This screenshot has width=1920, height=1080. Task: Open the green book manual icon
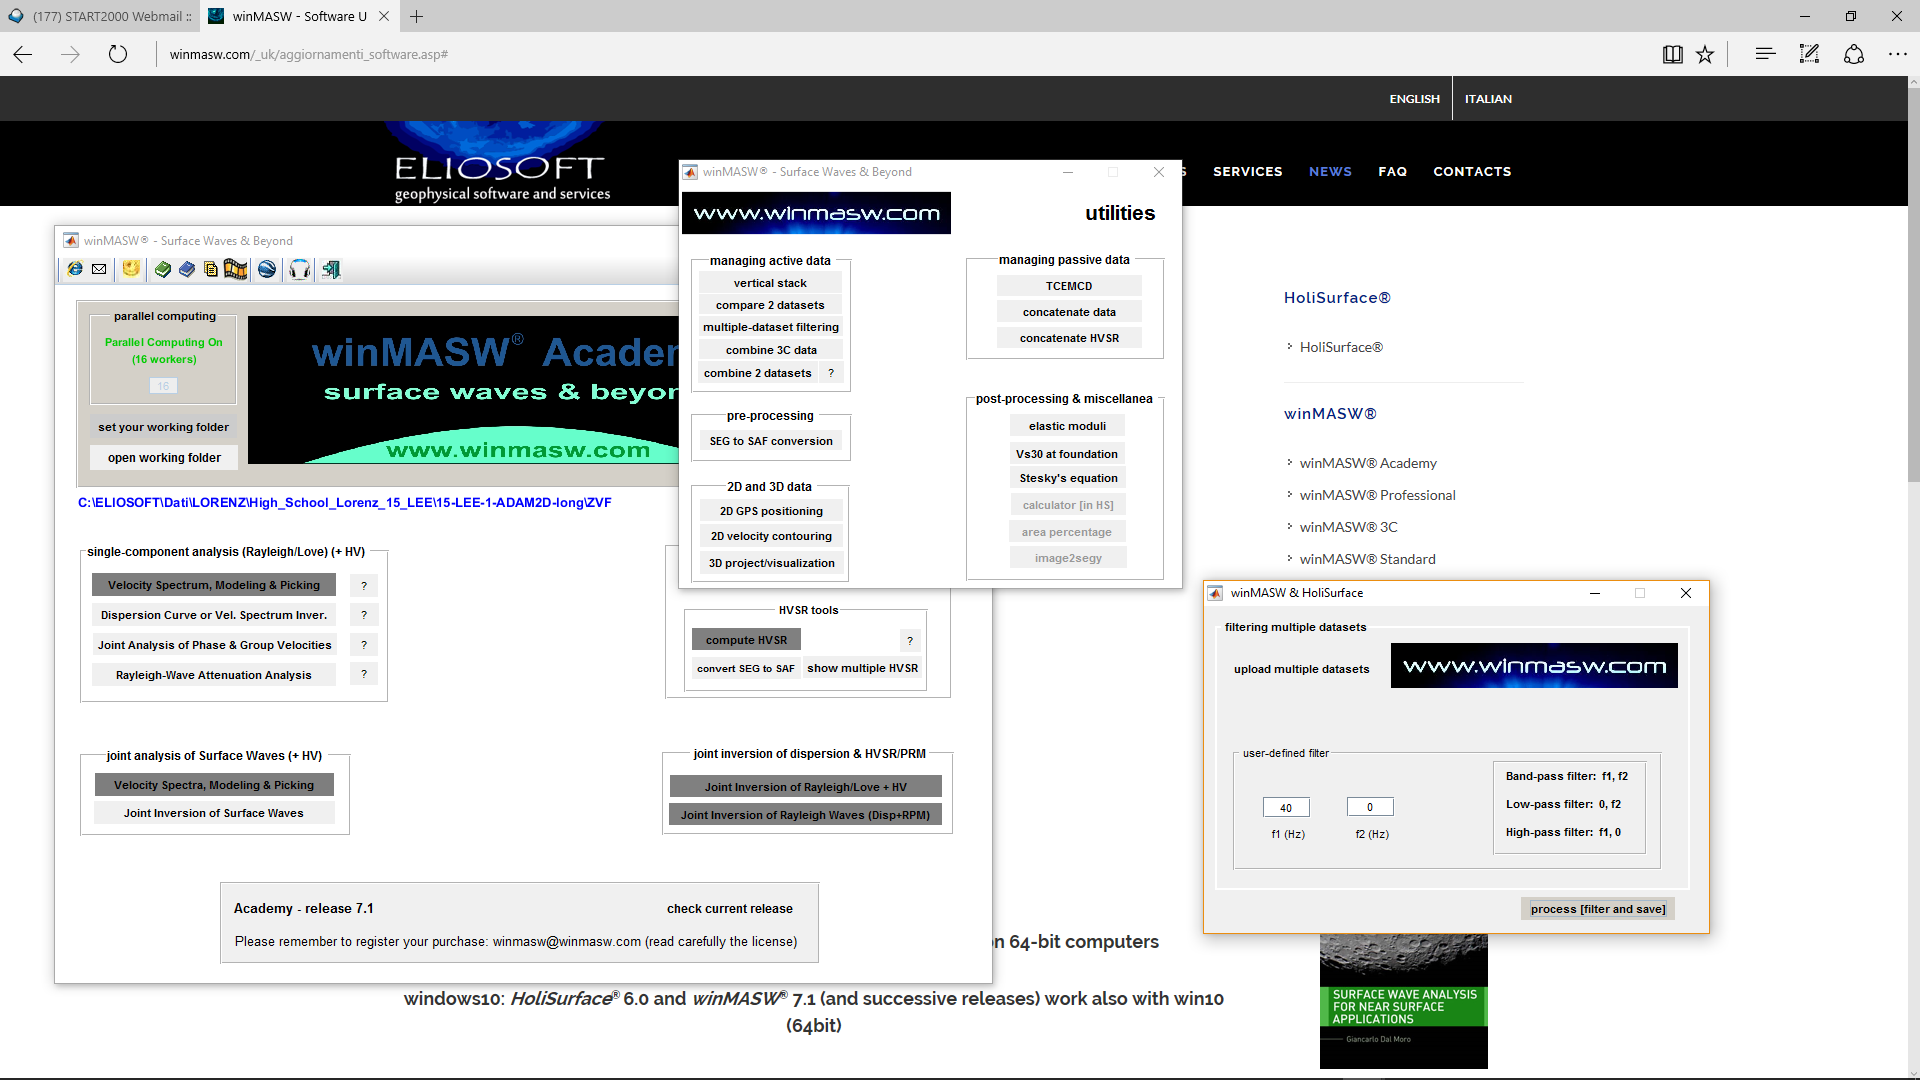coord(163,269)
